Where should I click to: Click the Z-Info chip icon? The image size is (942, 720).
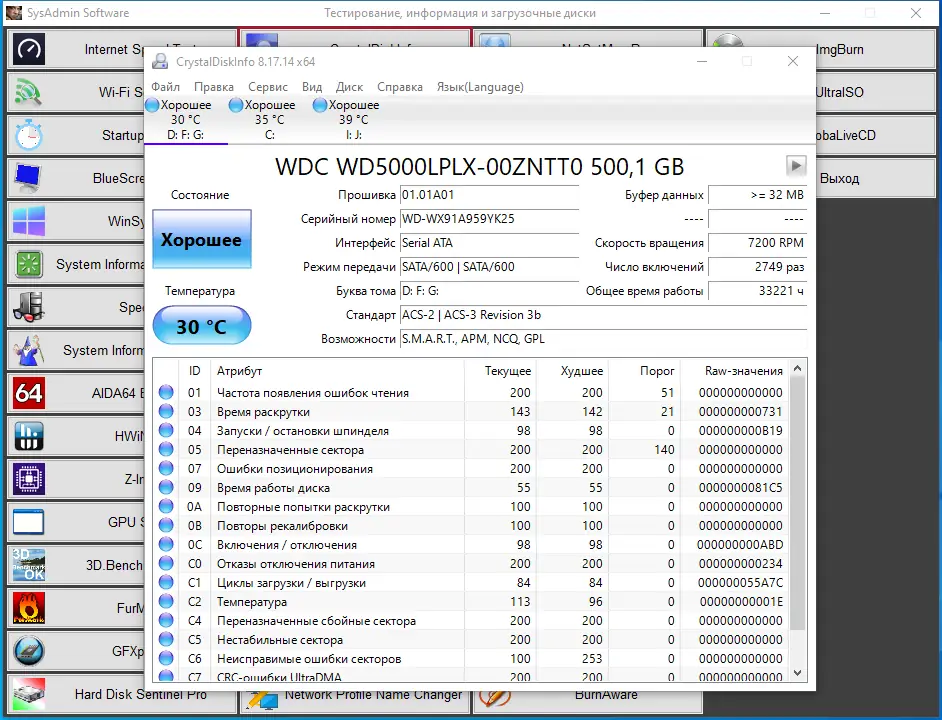click(x=28, y=479)
